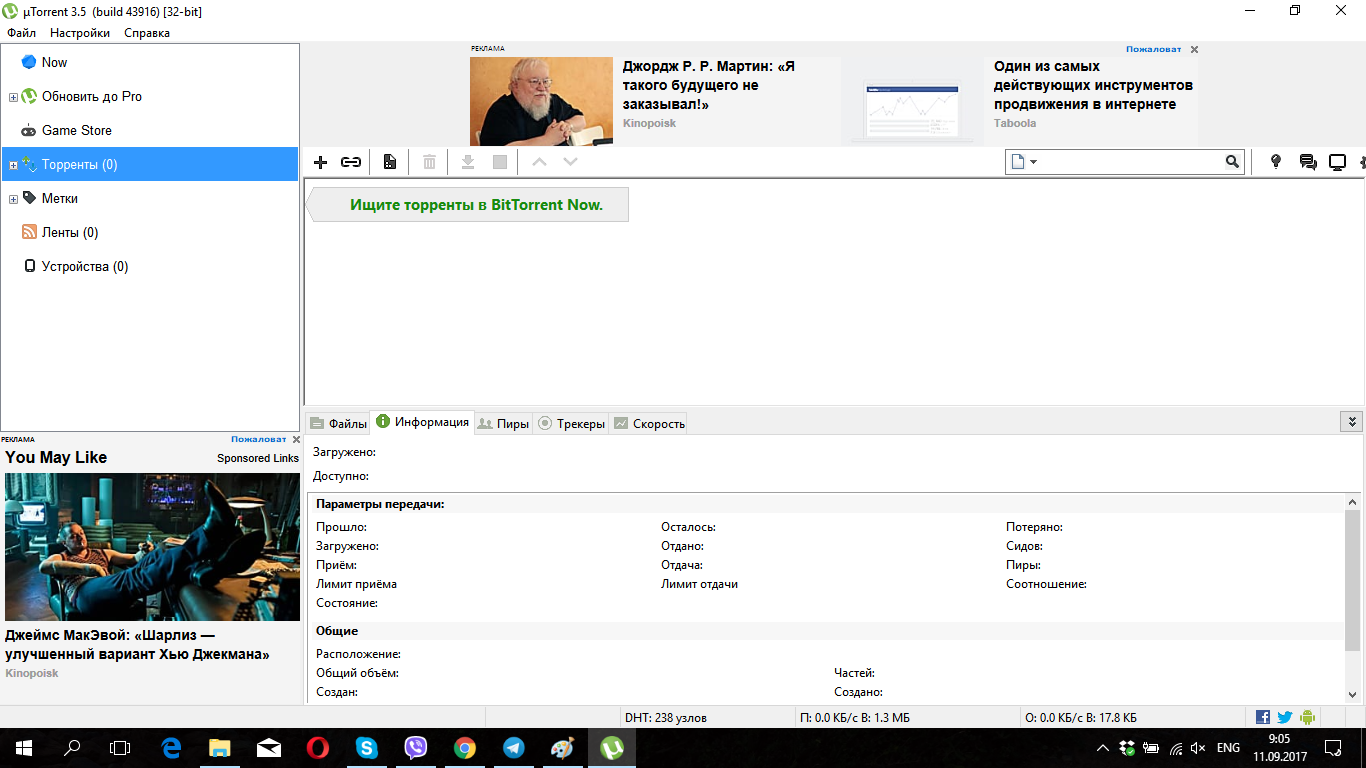
Task: Open Telegram from the taskbar
Action: point(514,748)
